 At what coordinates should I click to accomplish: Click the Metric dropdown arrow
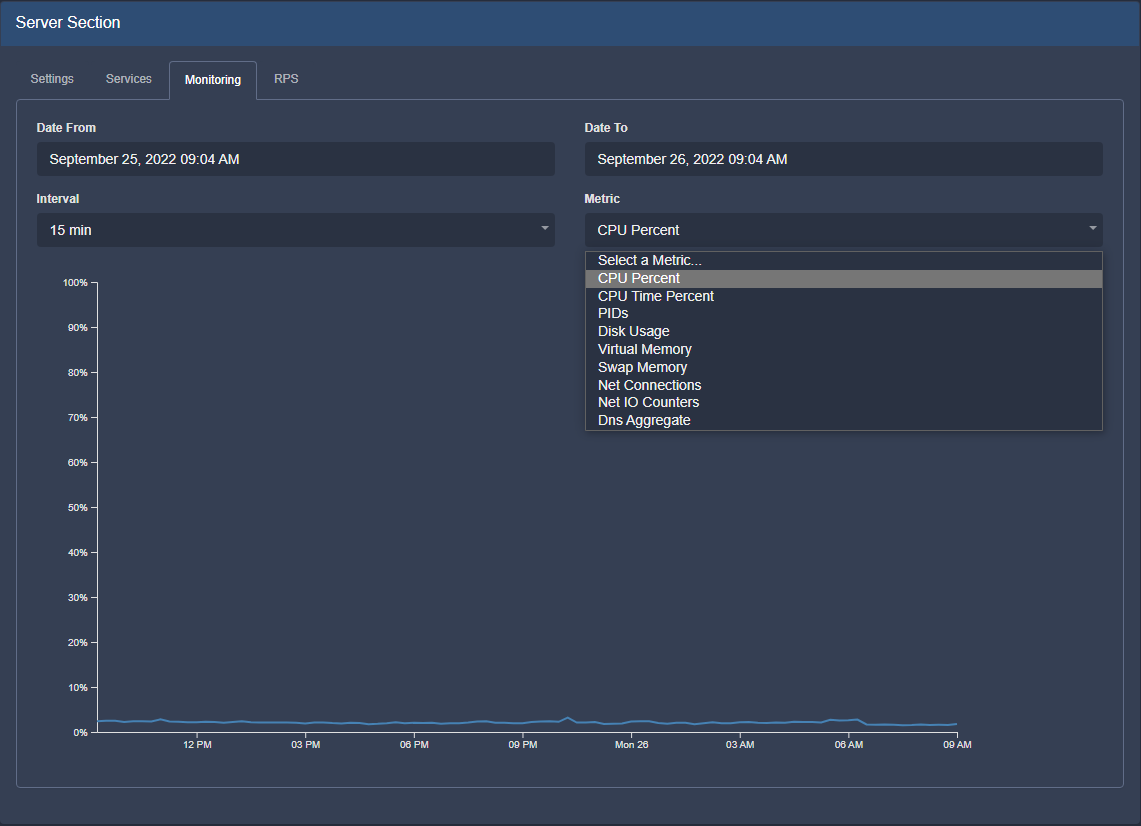[x=1093, y=229]
